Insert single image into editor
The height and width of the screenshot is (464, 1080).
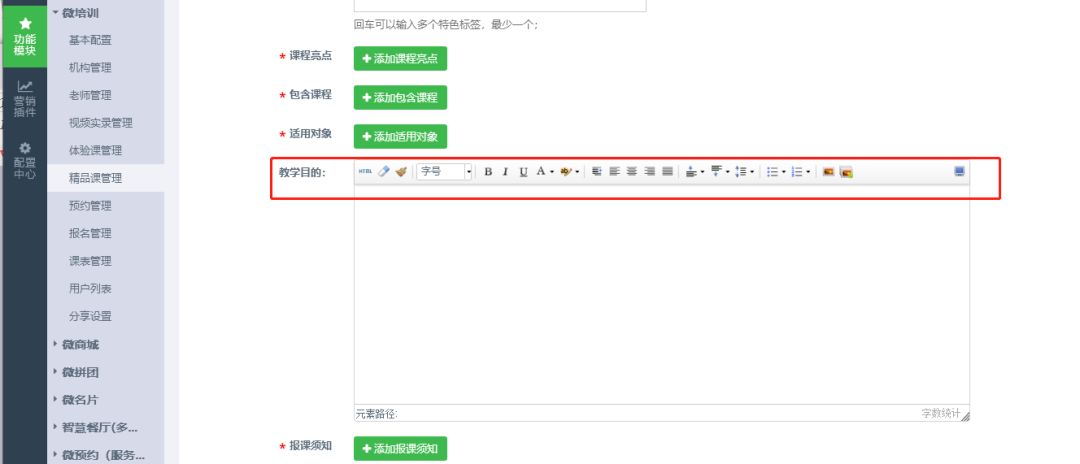tap(828, 171)
